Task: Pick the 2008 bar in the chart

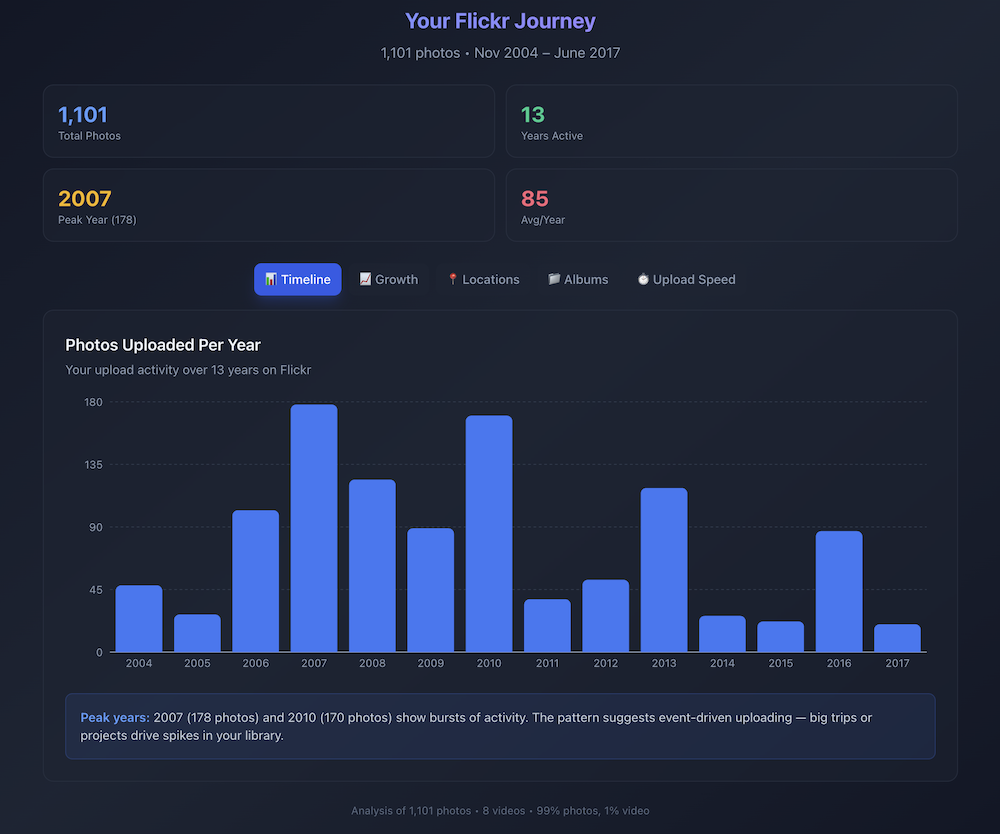Action: point(372,566)
